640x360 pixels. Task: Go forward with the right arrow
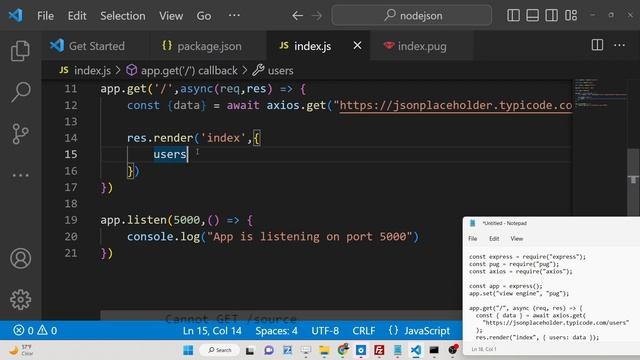[x=317, y=16]
